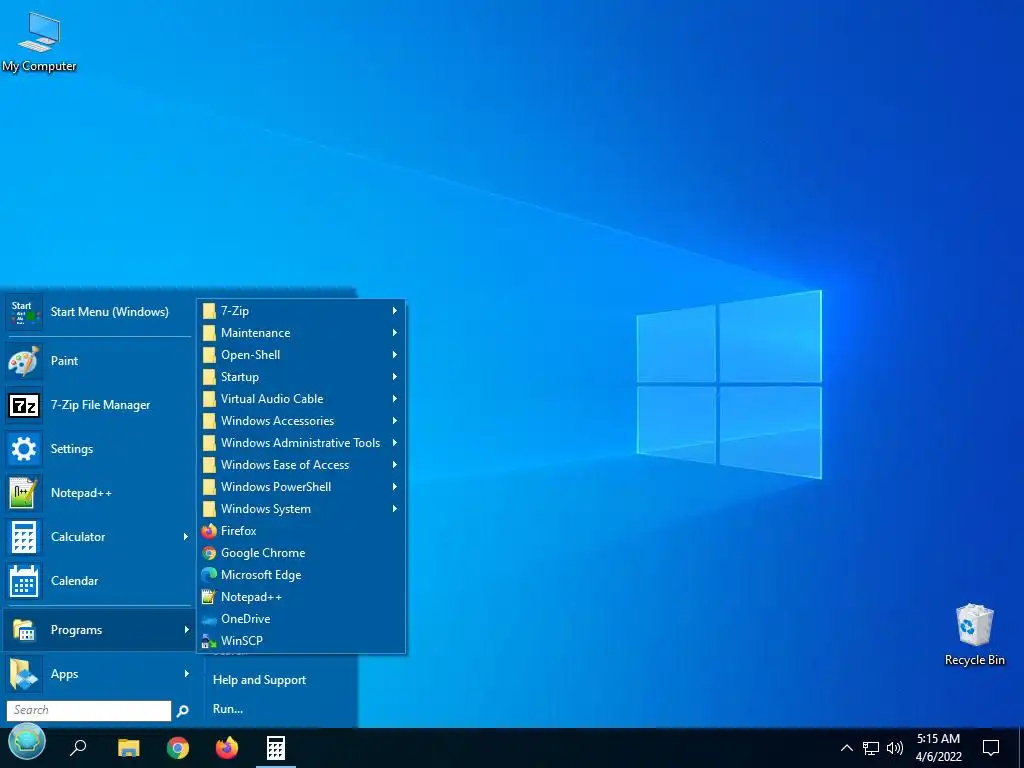Click the Calendar icon in start menu
Image resolution: width=1024 pixels, height=768 pixels.
click(24, 581)
